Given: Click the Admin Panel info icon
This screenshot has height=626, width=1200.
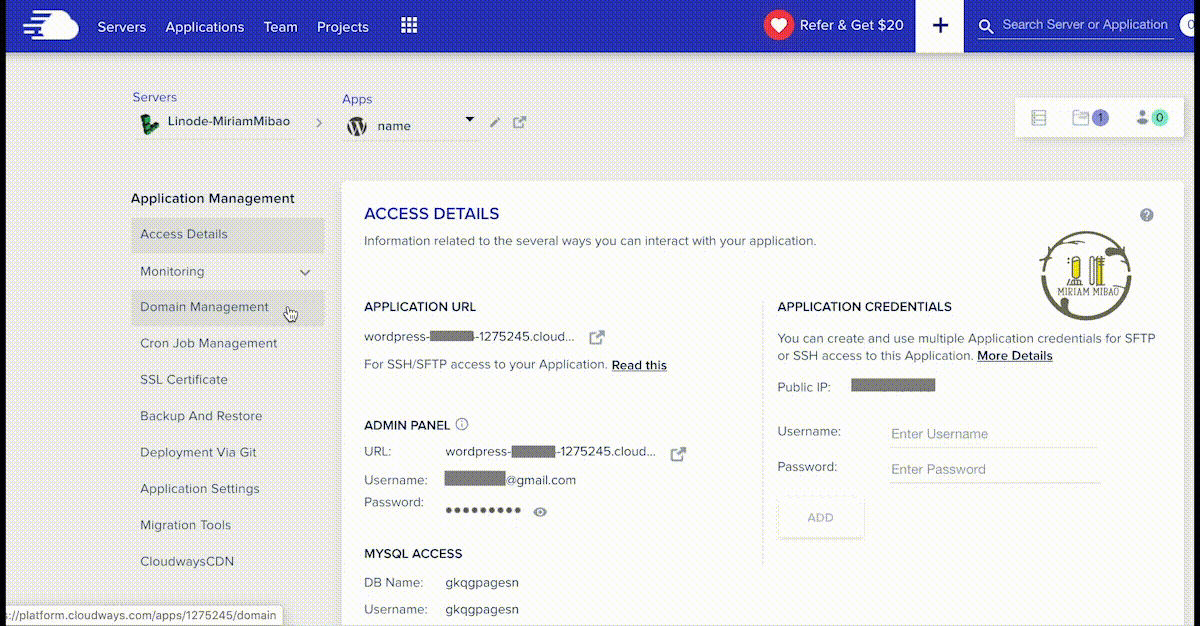Looking at the screenshot, I should click(462, 424).
